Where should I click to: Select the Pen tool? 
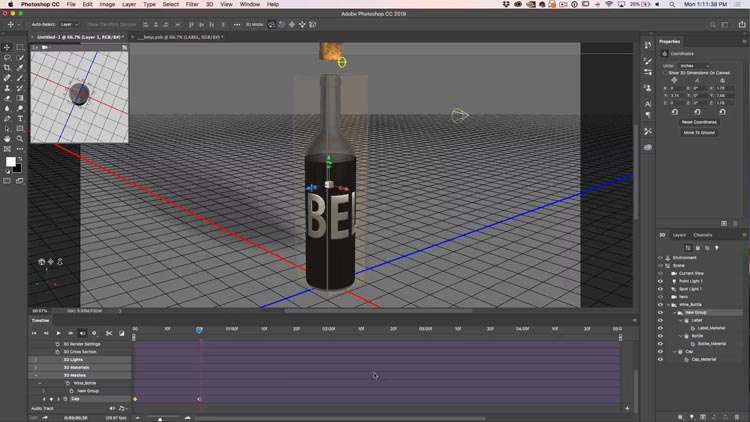pyautogui.click(x=7, y=118)
